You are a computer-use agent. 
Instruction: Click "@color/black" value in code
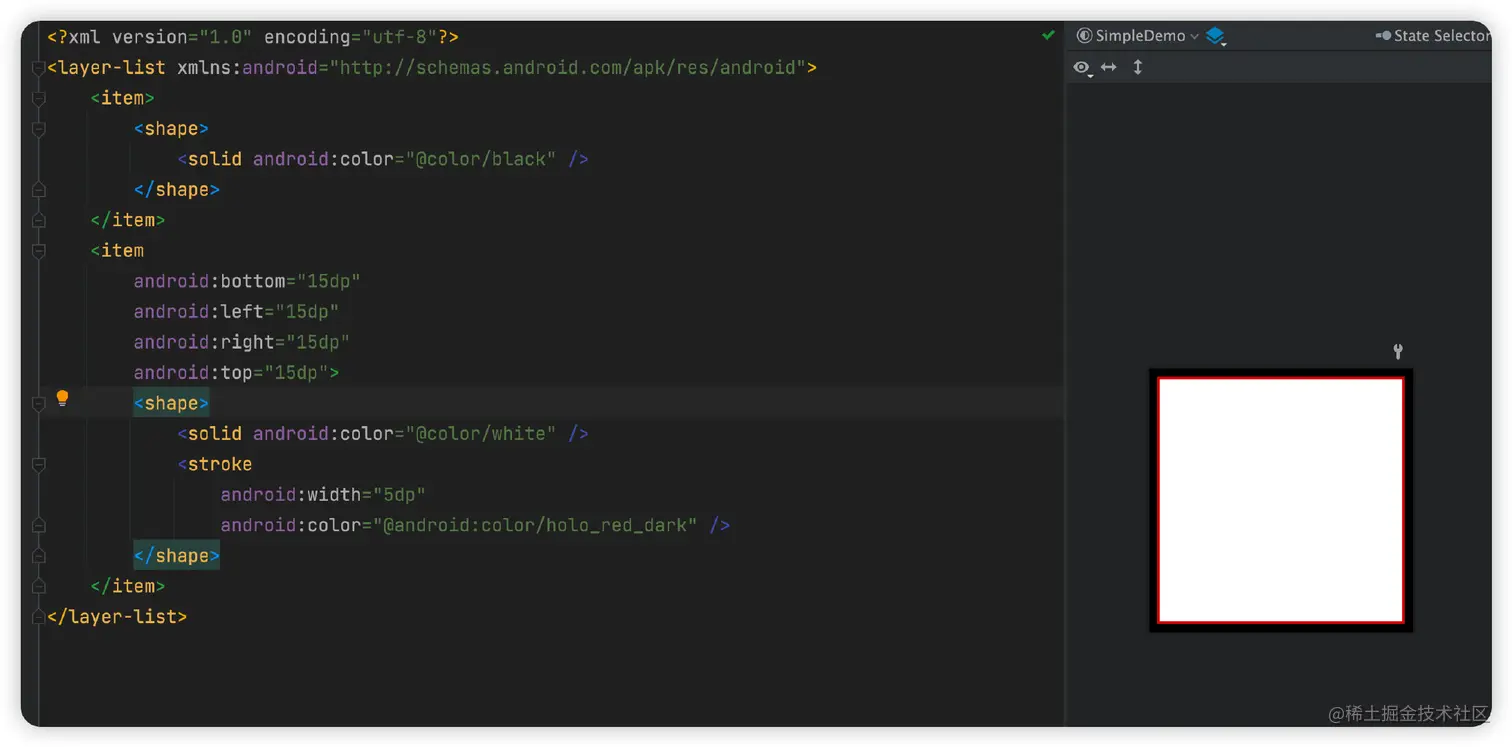[x=480, y=159]
